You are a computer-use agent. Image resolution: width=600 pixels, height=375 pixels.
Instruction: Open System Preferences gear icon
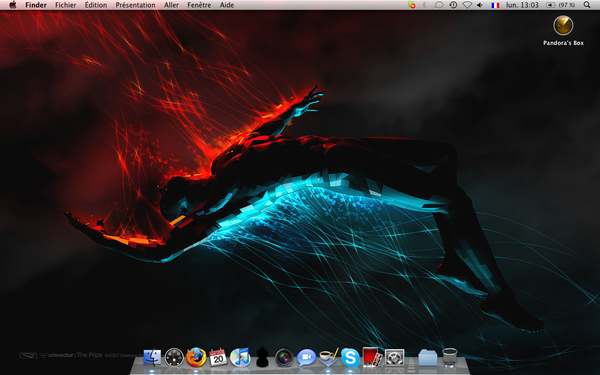click(395, 357)
